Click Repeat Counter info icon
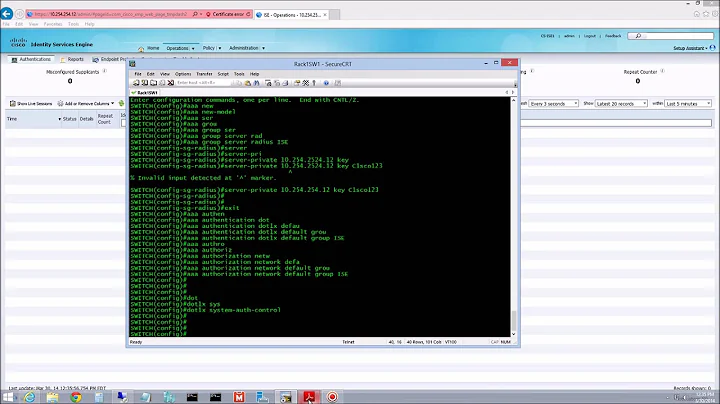Screen dimensions: 720x404 pyautogui.click(x=662, y=71)
